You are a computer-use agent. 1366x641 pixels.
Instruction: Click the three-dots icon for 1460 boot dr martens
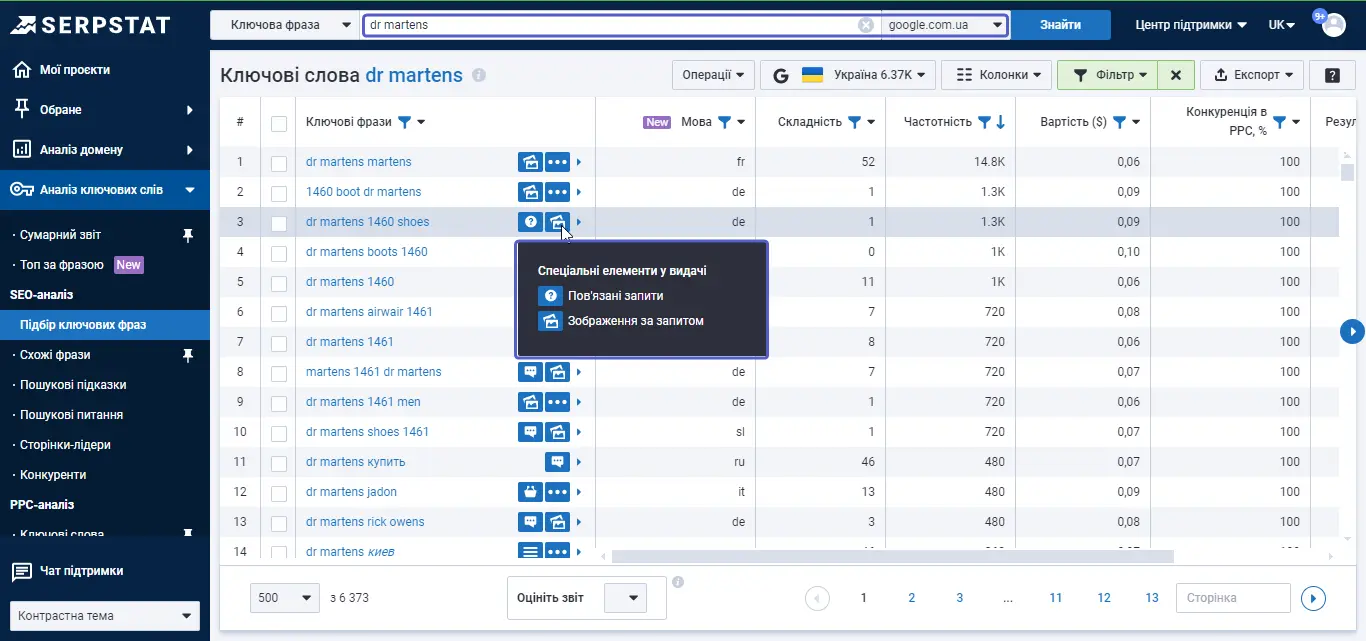click(x=557, y=192)
